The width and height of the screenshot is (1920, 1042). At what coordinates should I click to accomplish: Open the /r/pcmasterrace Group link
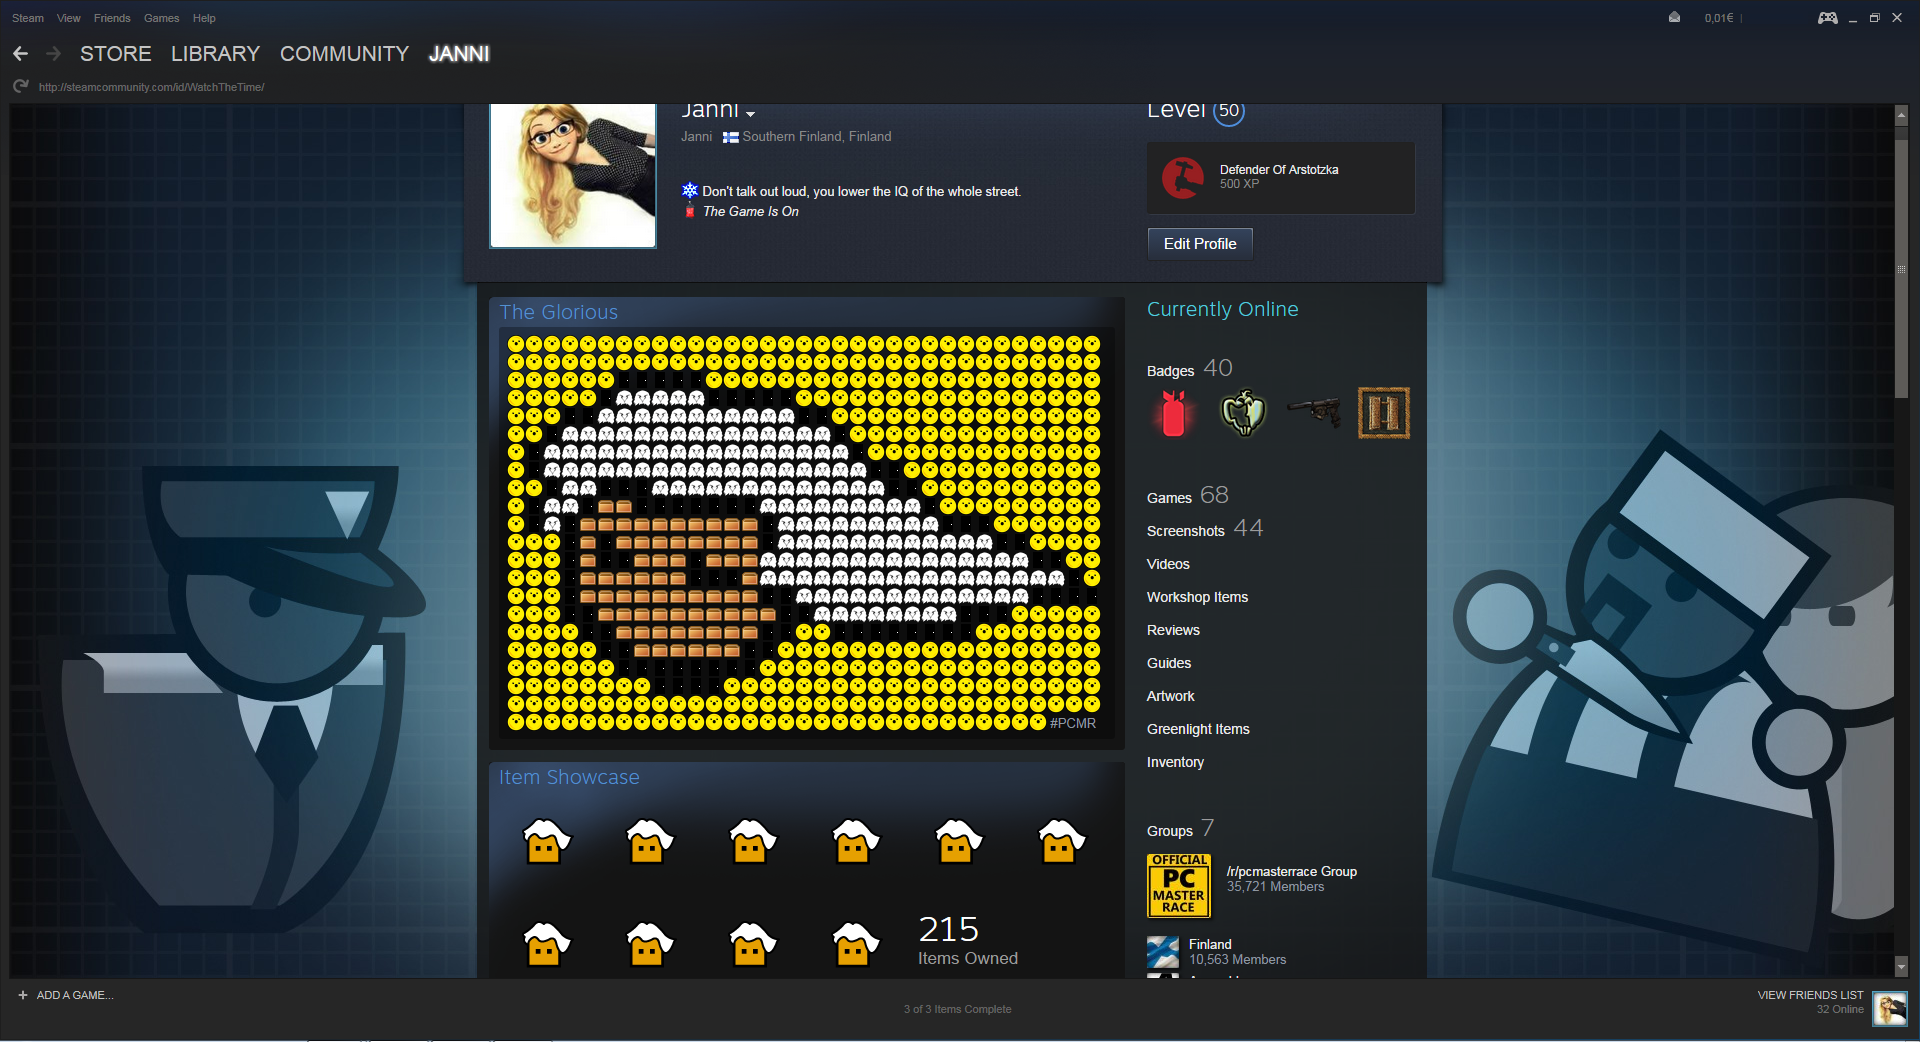[1291, 872]
